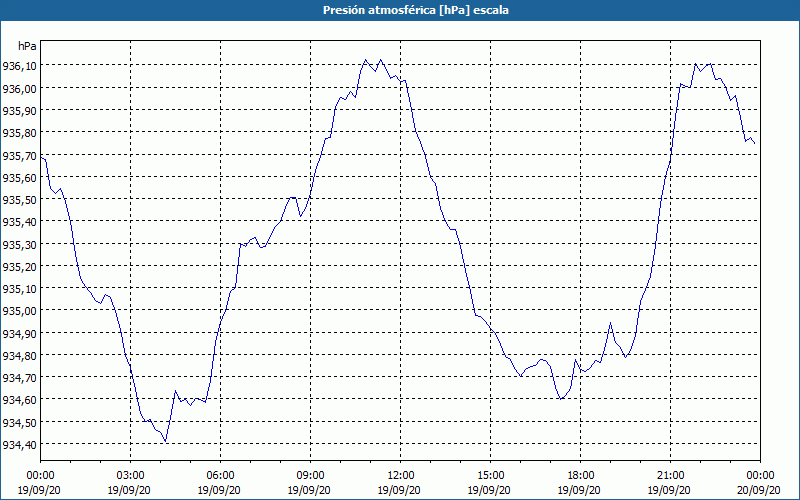The image size is (800, 500).
Task: Select the 934,60 axis value
Action: point(19,400)
